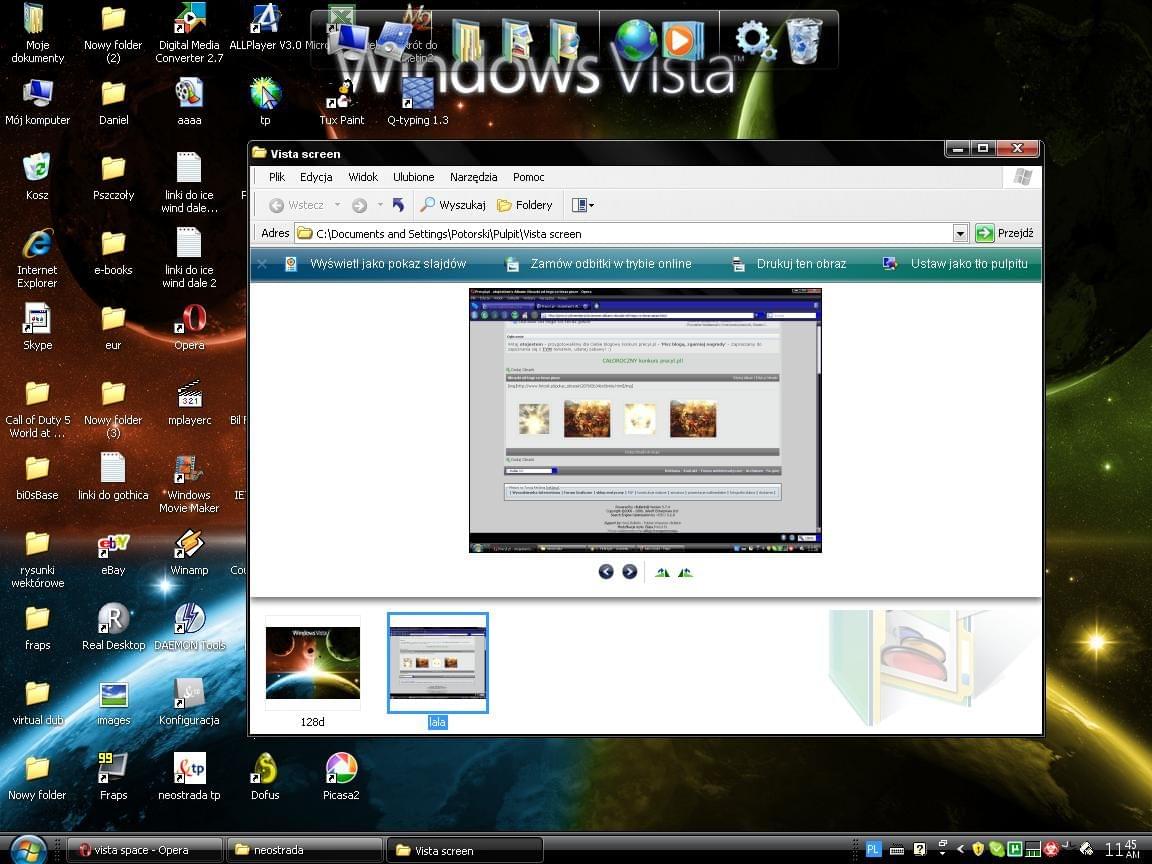Expand the address bar dropdown arrow
This screenshot has width=1152, height=864.
[960, 234]
